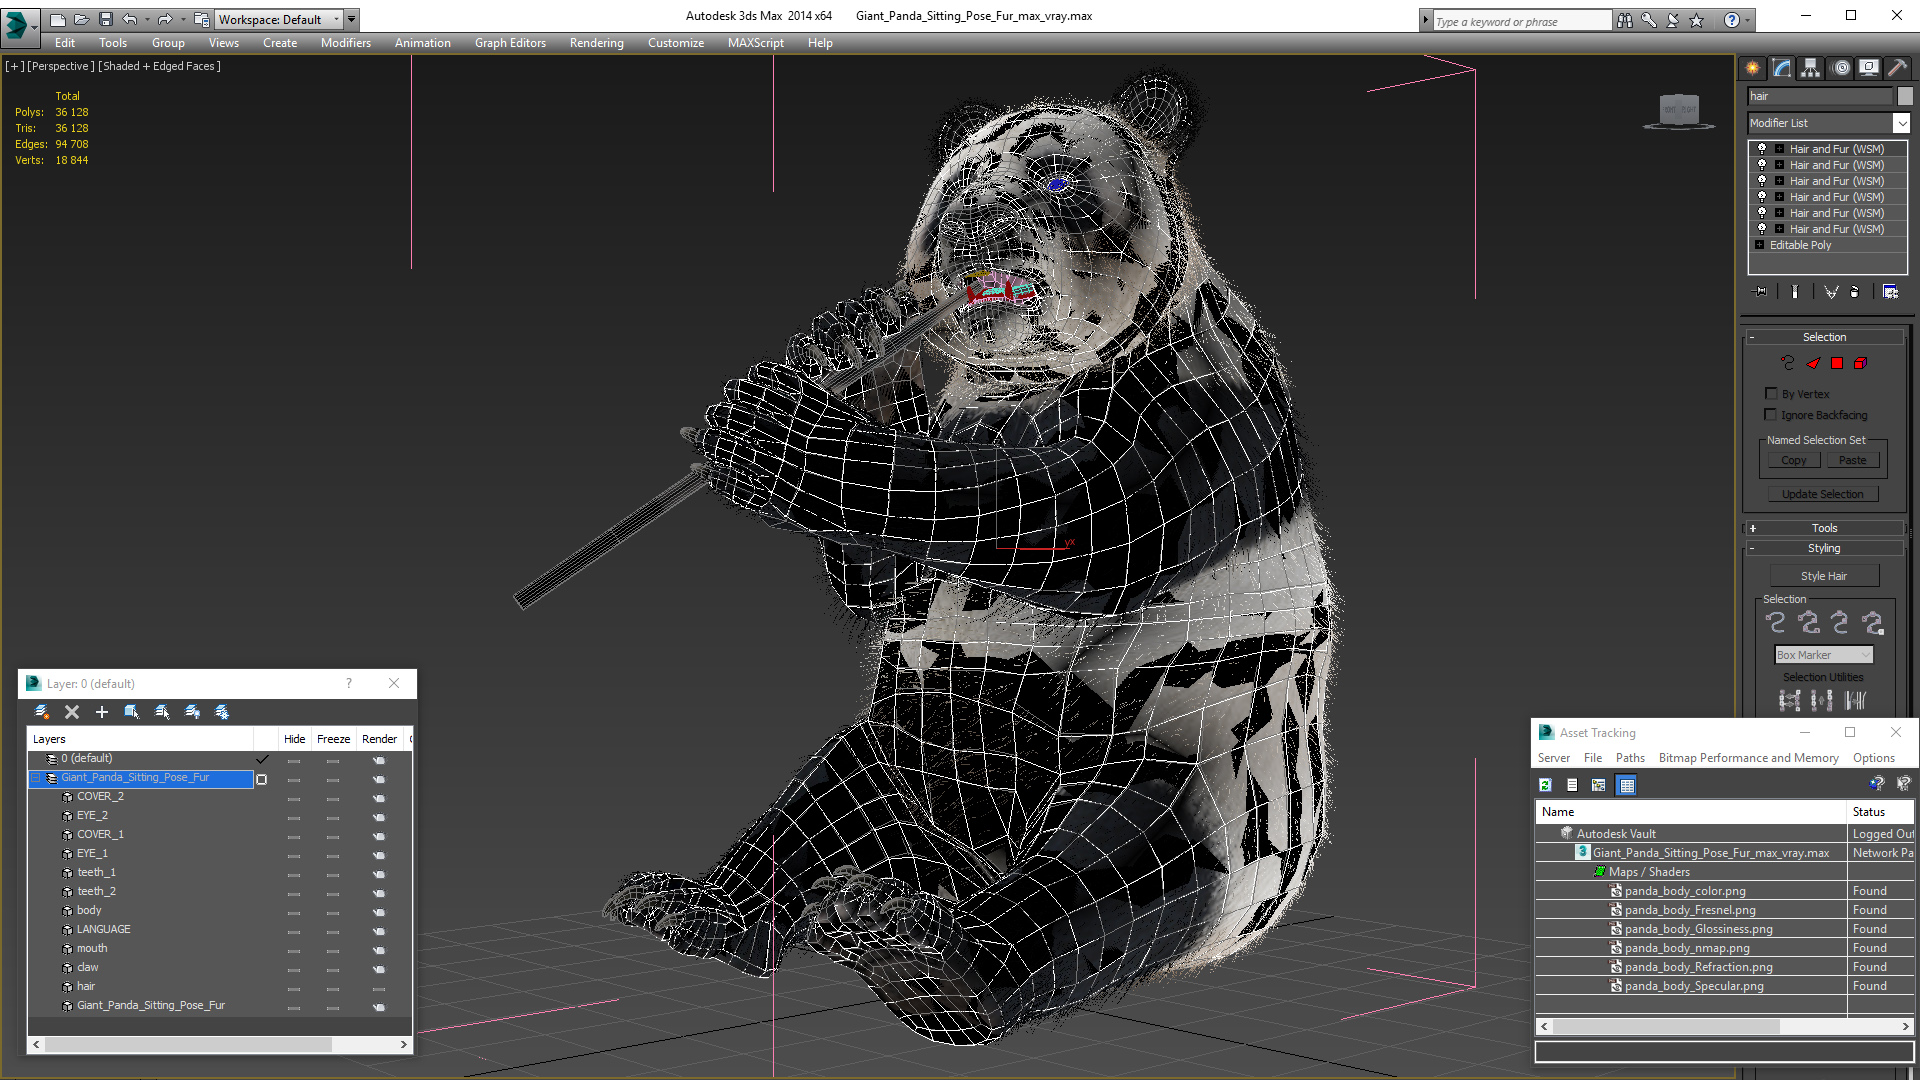Click the keyword search input field

point(1520,21)
